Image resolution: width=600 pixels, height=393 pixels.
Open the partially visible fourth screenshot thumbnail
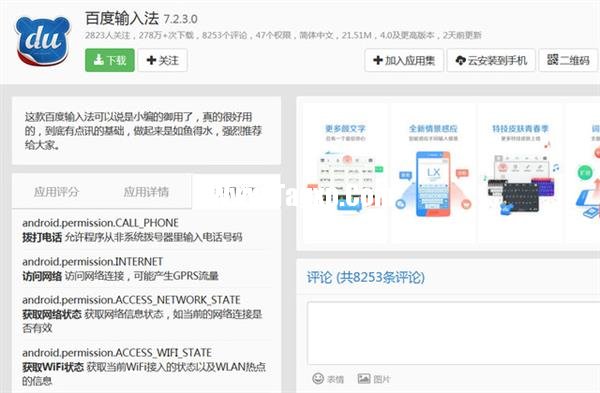click(583, 173)
